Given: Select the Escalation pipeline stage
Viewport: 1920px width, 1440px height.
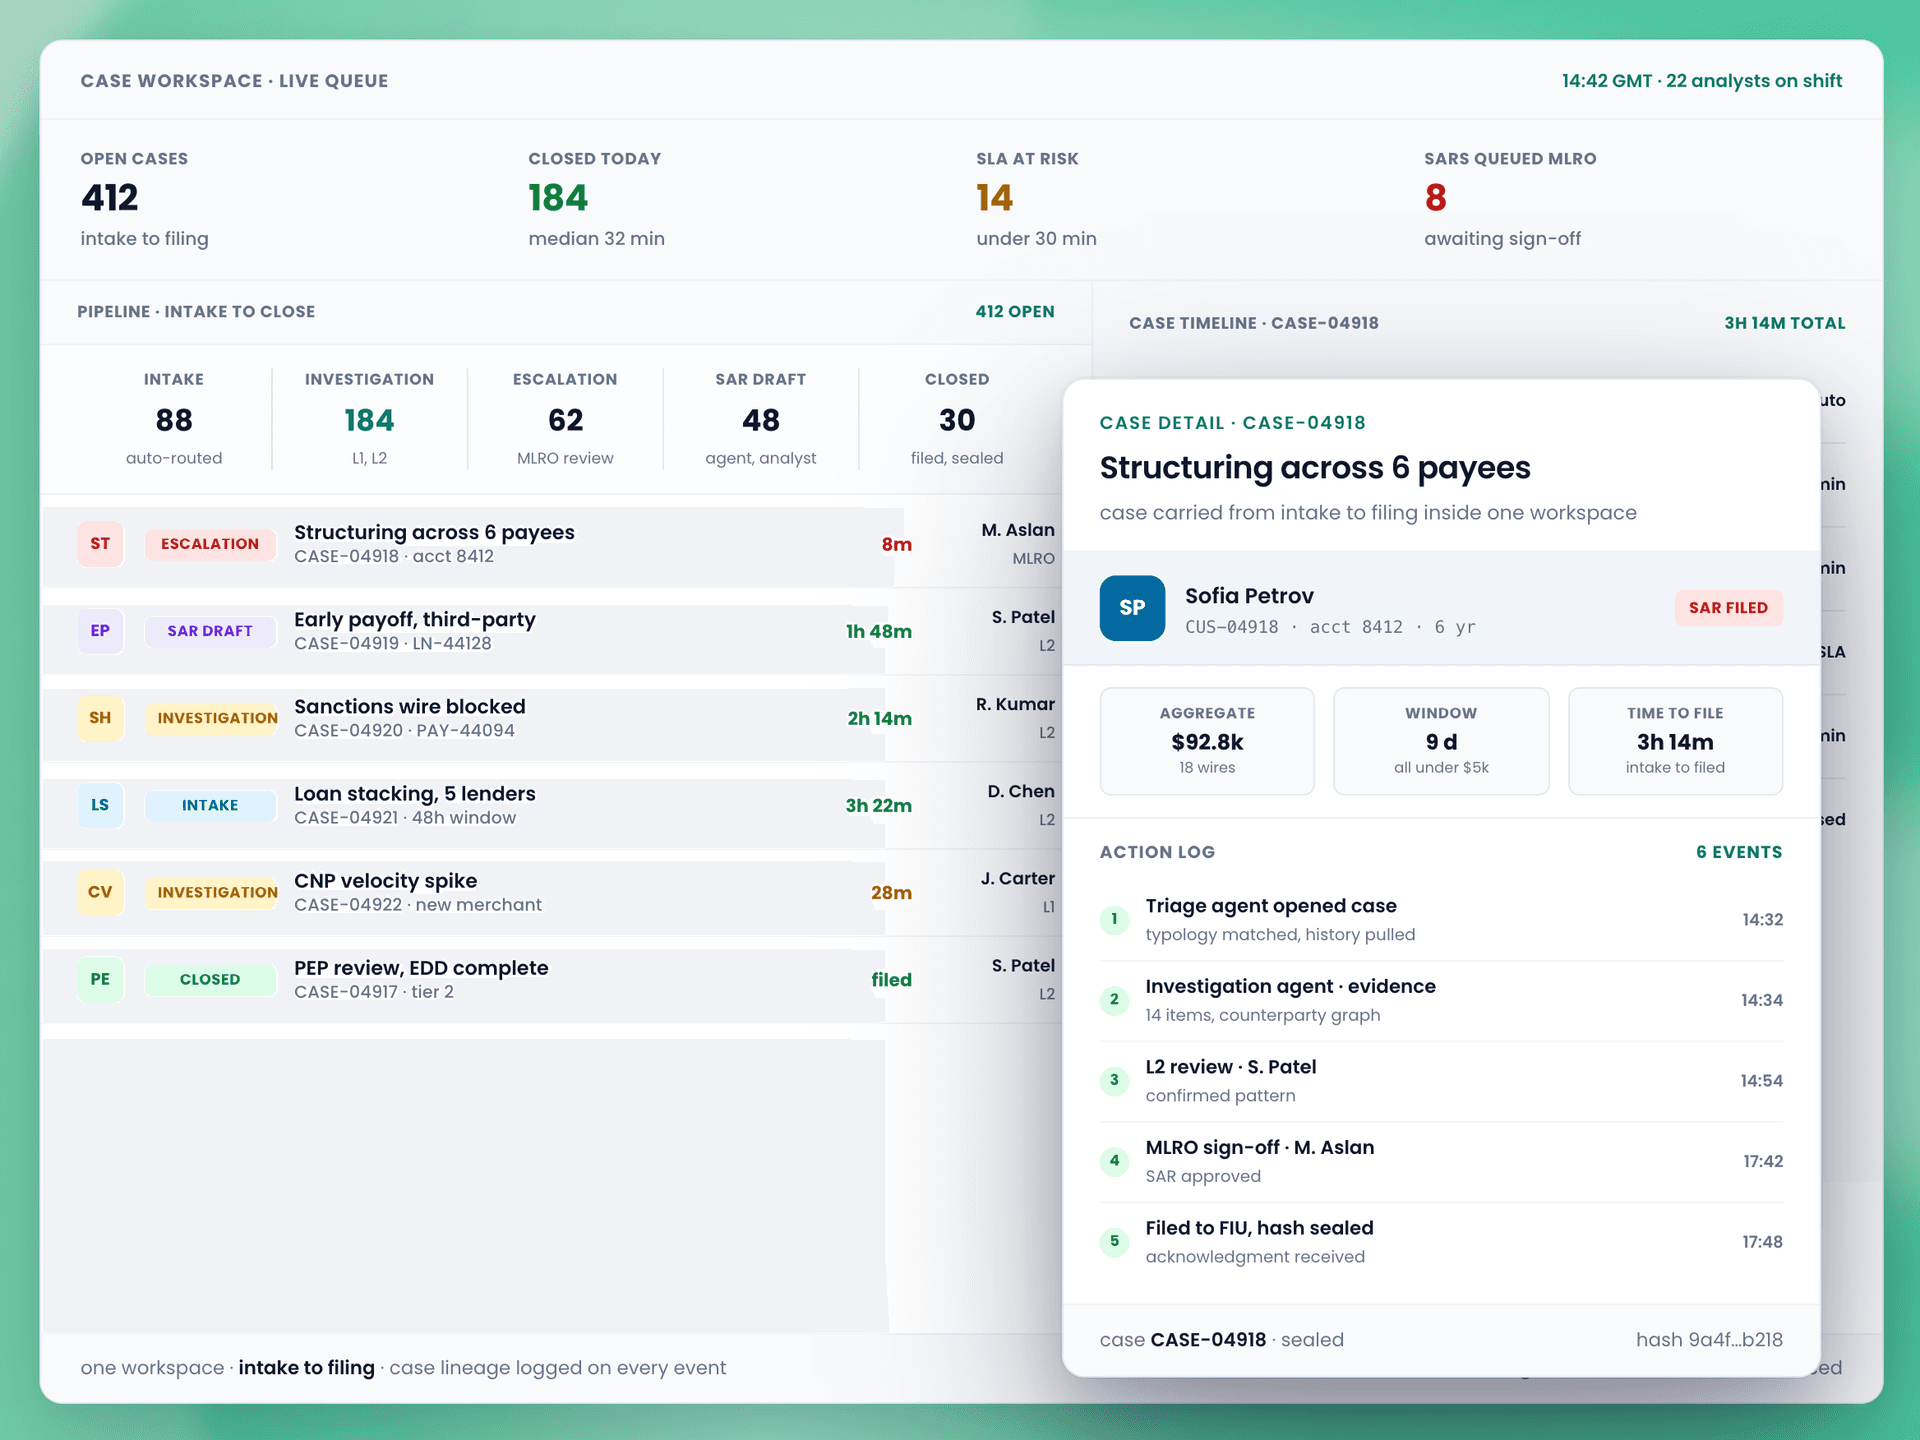Looking at the screenshot, I should 565,418.
